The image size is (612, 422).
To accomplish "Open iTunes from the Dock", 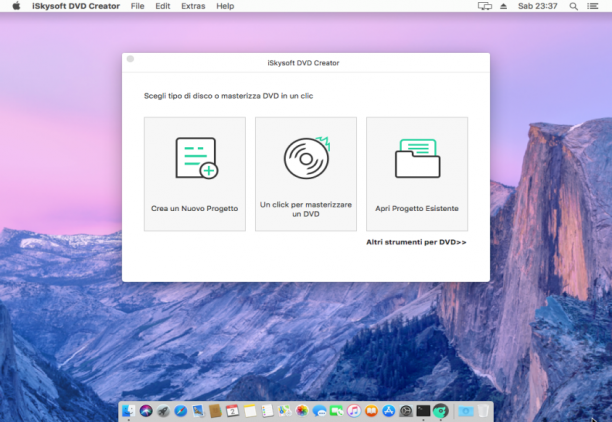I will coord(354,411).
